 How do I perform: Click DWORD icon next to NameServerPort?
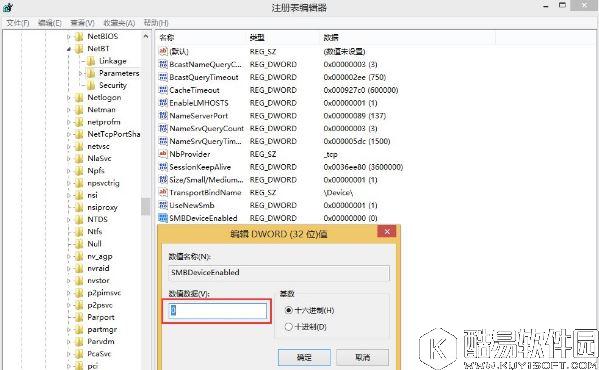(163, 116)
